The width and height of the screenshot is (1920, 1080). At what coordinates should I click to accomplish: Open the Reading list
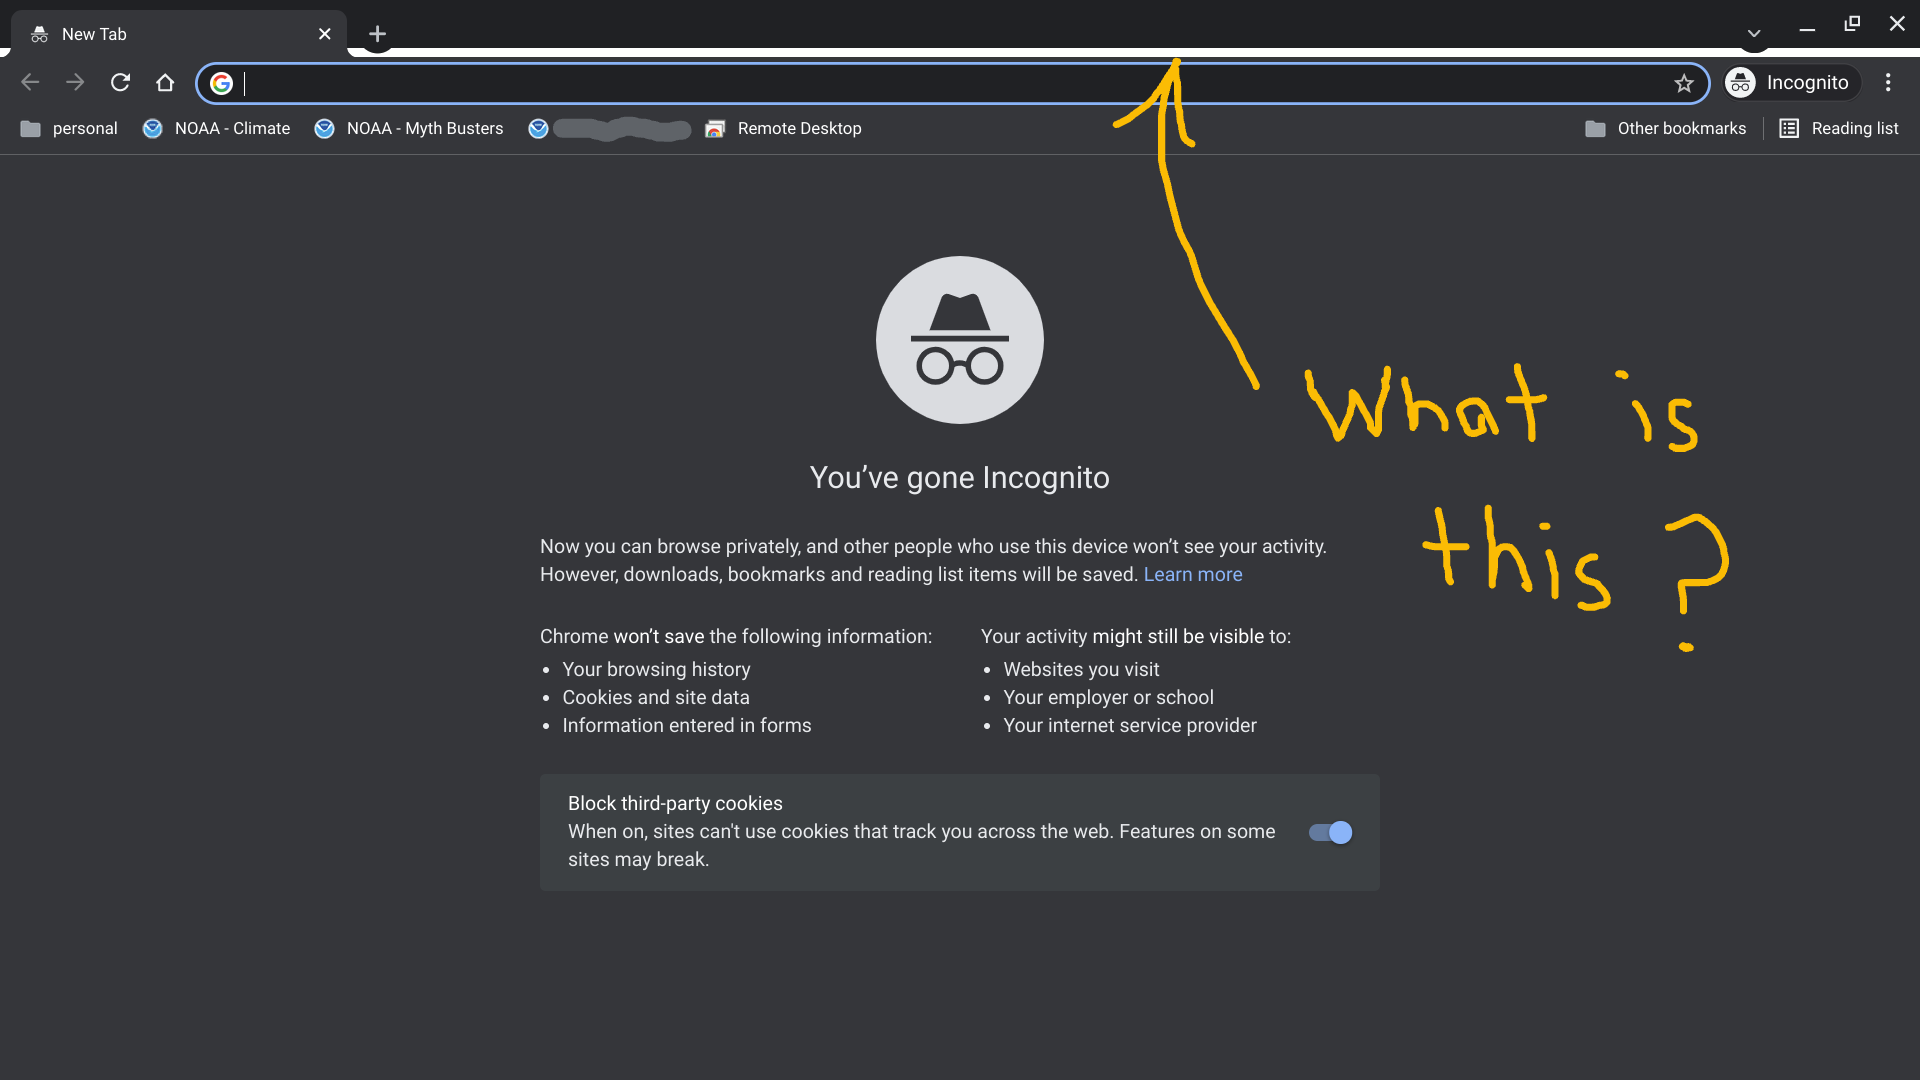pos(1839,129)
